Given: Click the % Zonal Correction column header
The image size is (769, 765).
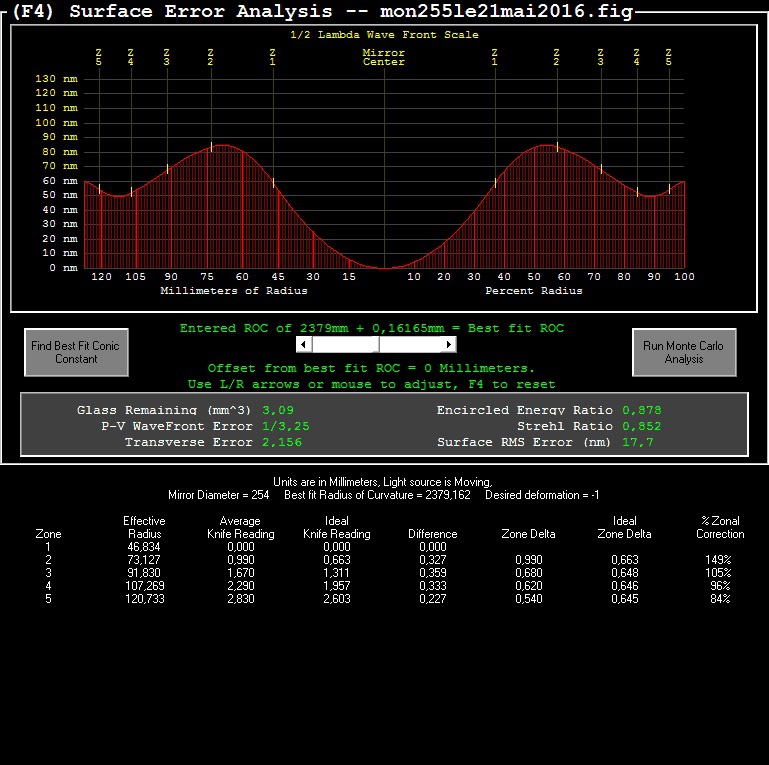Looking at the screenshot, I should (720, 527).
